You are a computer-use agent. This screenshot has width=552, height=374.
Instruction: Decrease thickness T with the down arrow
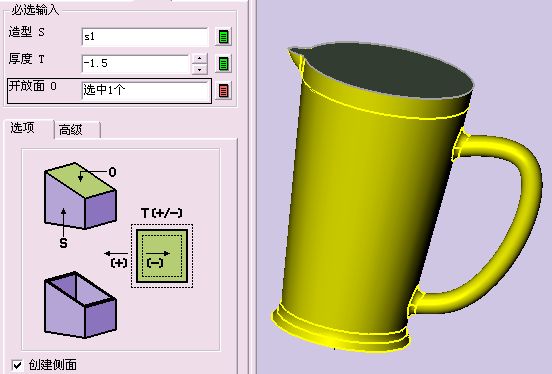[200, 69]
